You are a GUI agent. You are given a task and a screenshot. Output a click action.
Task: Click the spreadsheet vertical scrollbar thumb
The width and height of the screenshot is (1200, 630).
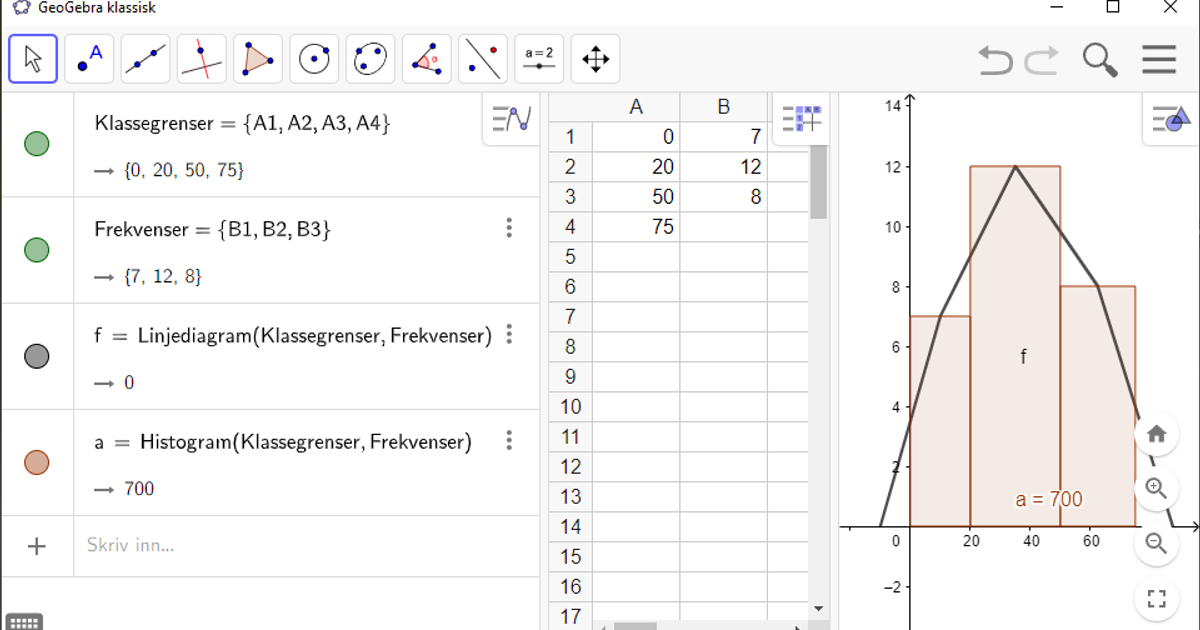tap(819, 181)
